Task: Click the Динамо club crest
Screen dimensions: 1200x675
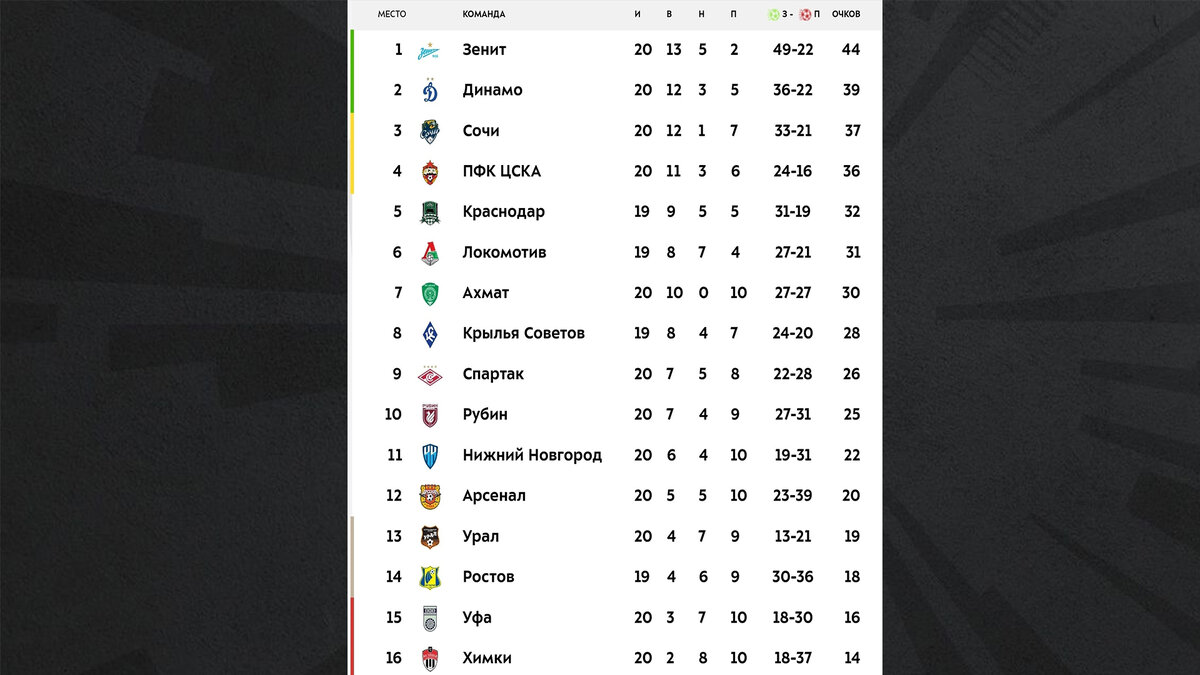Action: [x=430, y=90]
